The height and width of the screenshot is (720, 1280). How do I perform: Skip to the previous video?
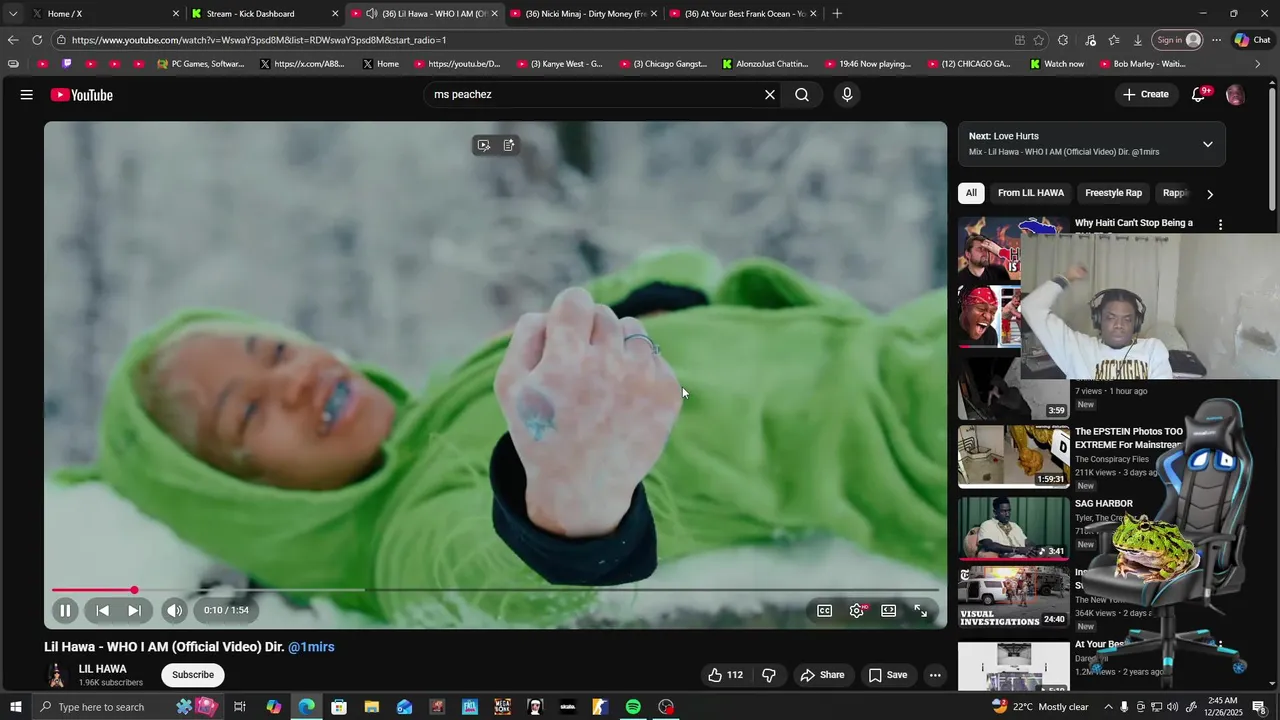(102, 610)
